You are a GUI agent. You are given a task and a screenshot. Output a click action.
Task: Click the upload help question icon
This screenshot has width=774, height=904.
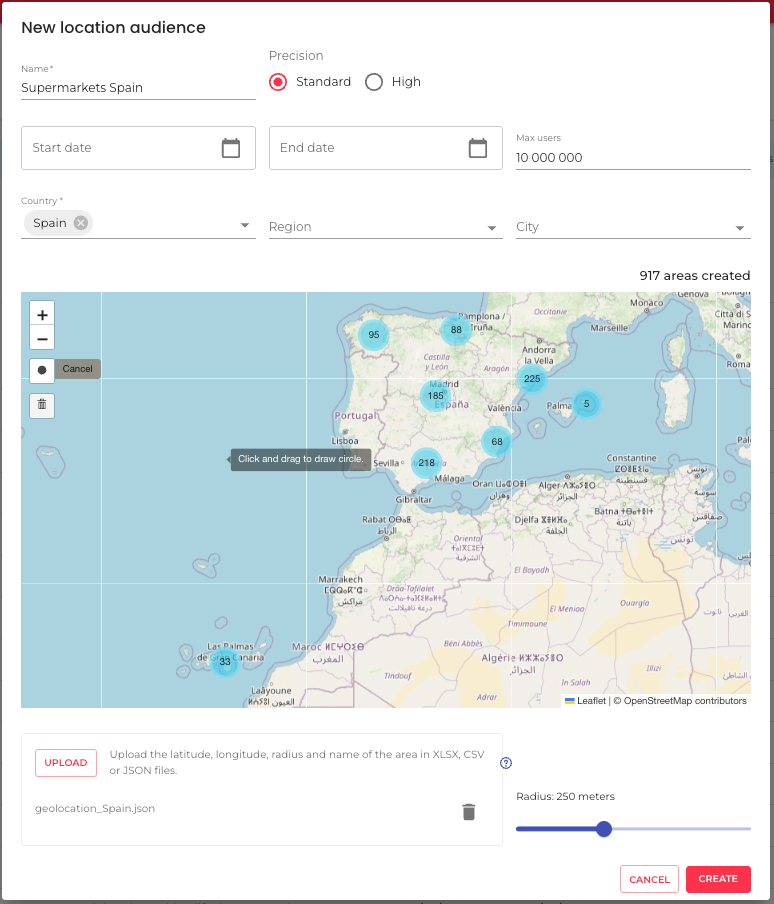coord(506,763)
